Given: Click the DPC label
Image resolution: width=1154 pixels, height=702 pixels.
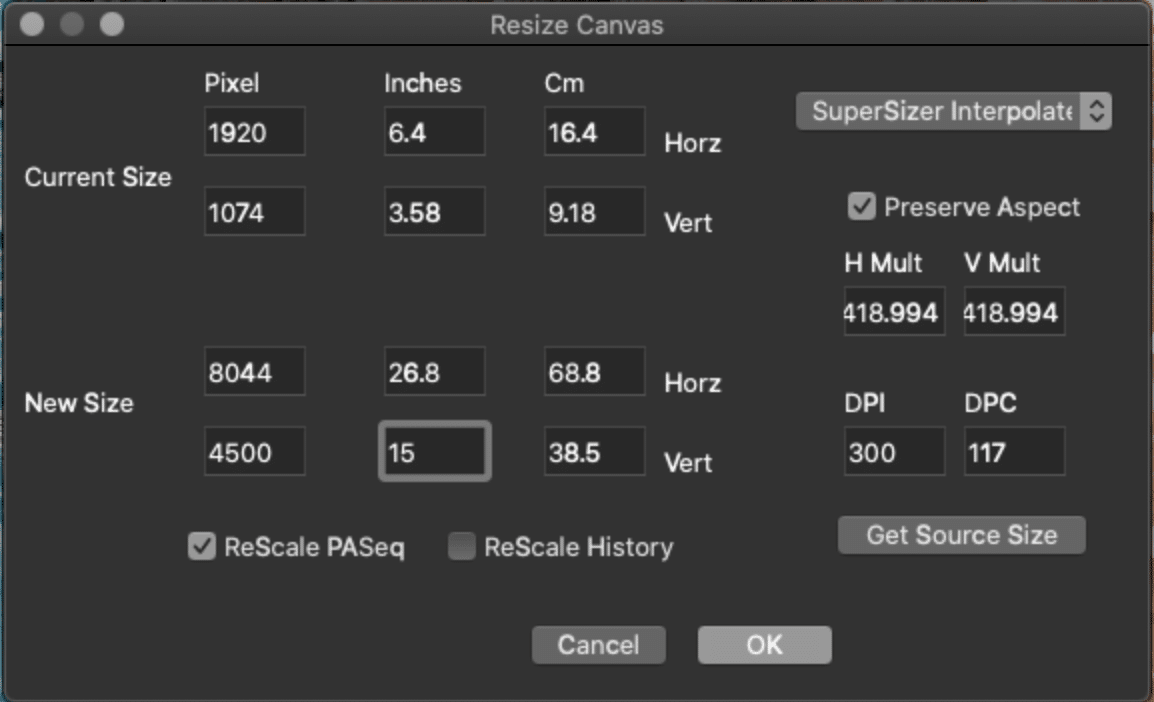Looking at the screenshot, I should click(991, 403).
